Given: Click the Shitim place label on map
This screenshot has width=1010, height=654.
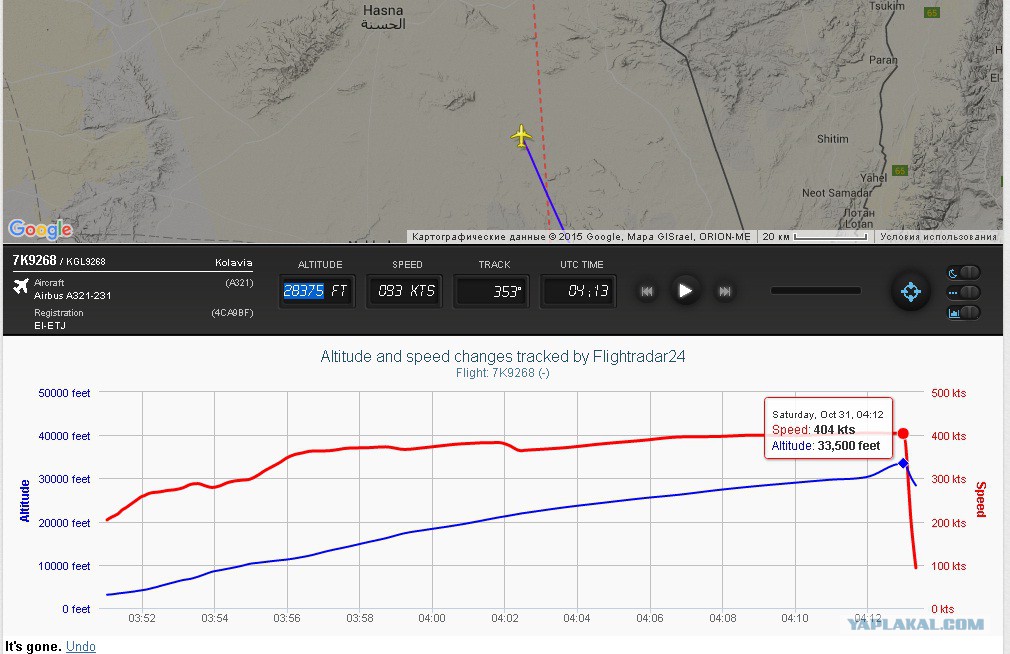Looking at the screenshot, I should pos(832,139).
